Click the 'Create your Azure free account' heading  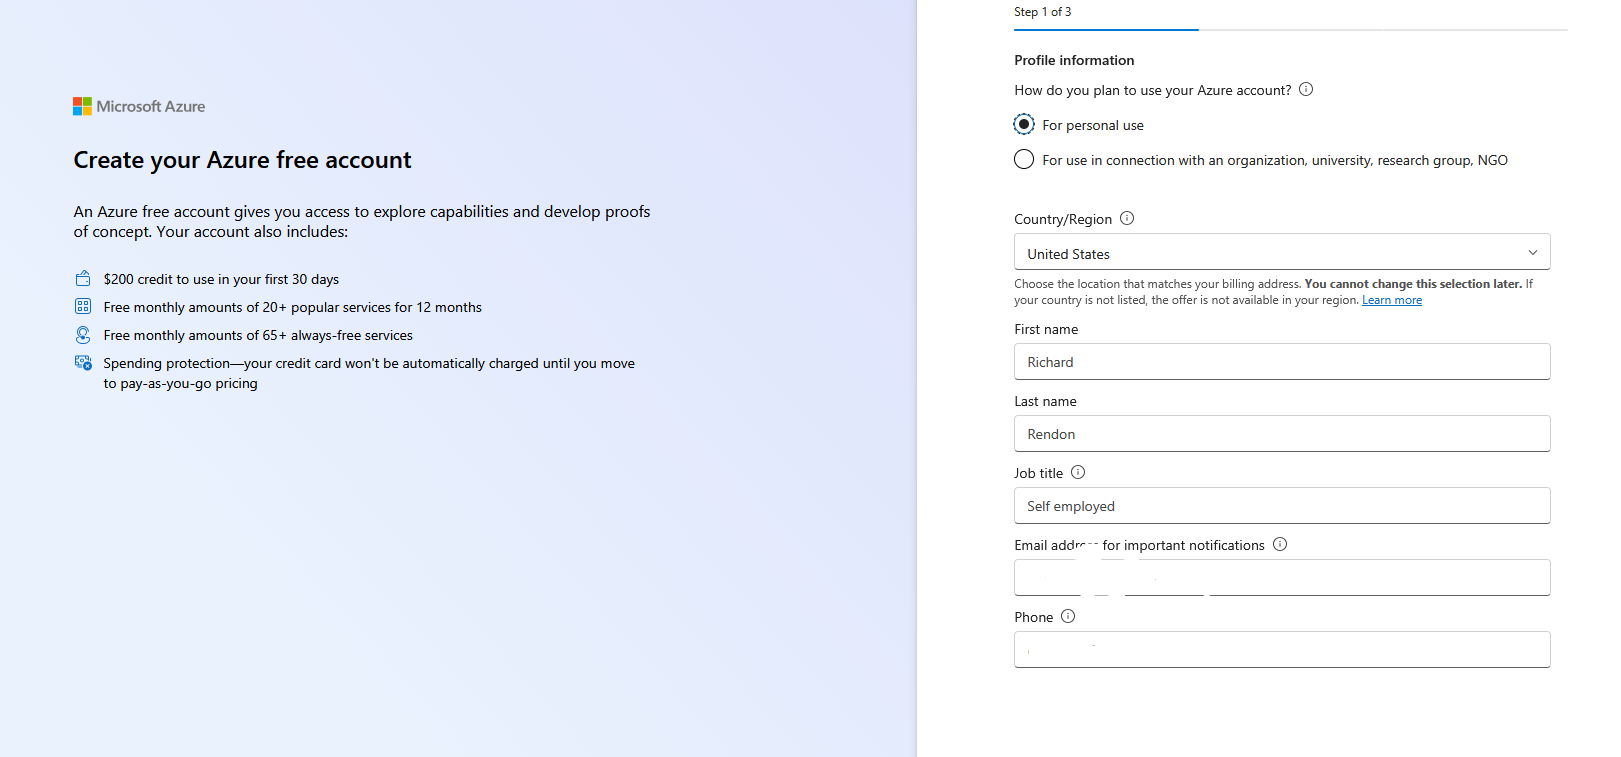pos(242,160)
